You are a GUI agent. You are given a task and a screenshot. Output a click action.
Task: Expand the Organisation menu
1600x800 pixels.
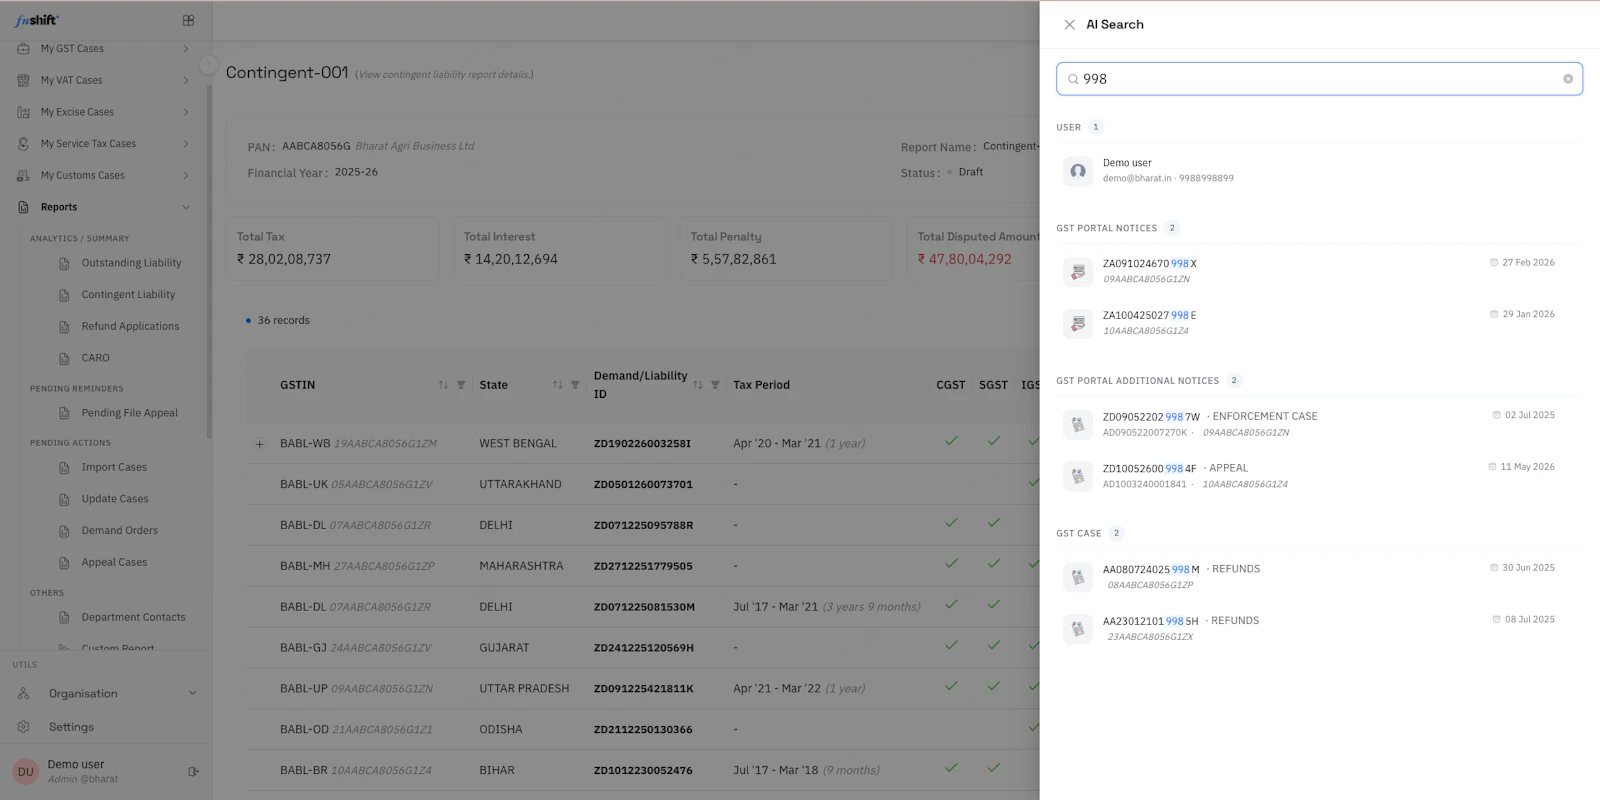[105, 693]
